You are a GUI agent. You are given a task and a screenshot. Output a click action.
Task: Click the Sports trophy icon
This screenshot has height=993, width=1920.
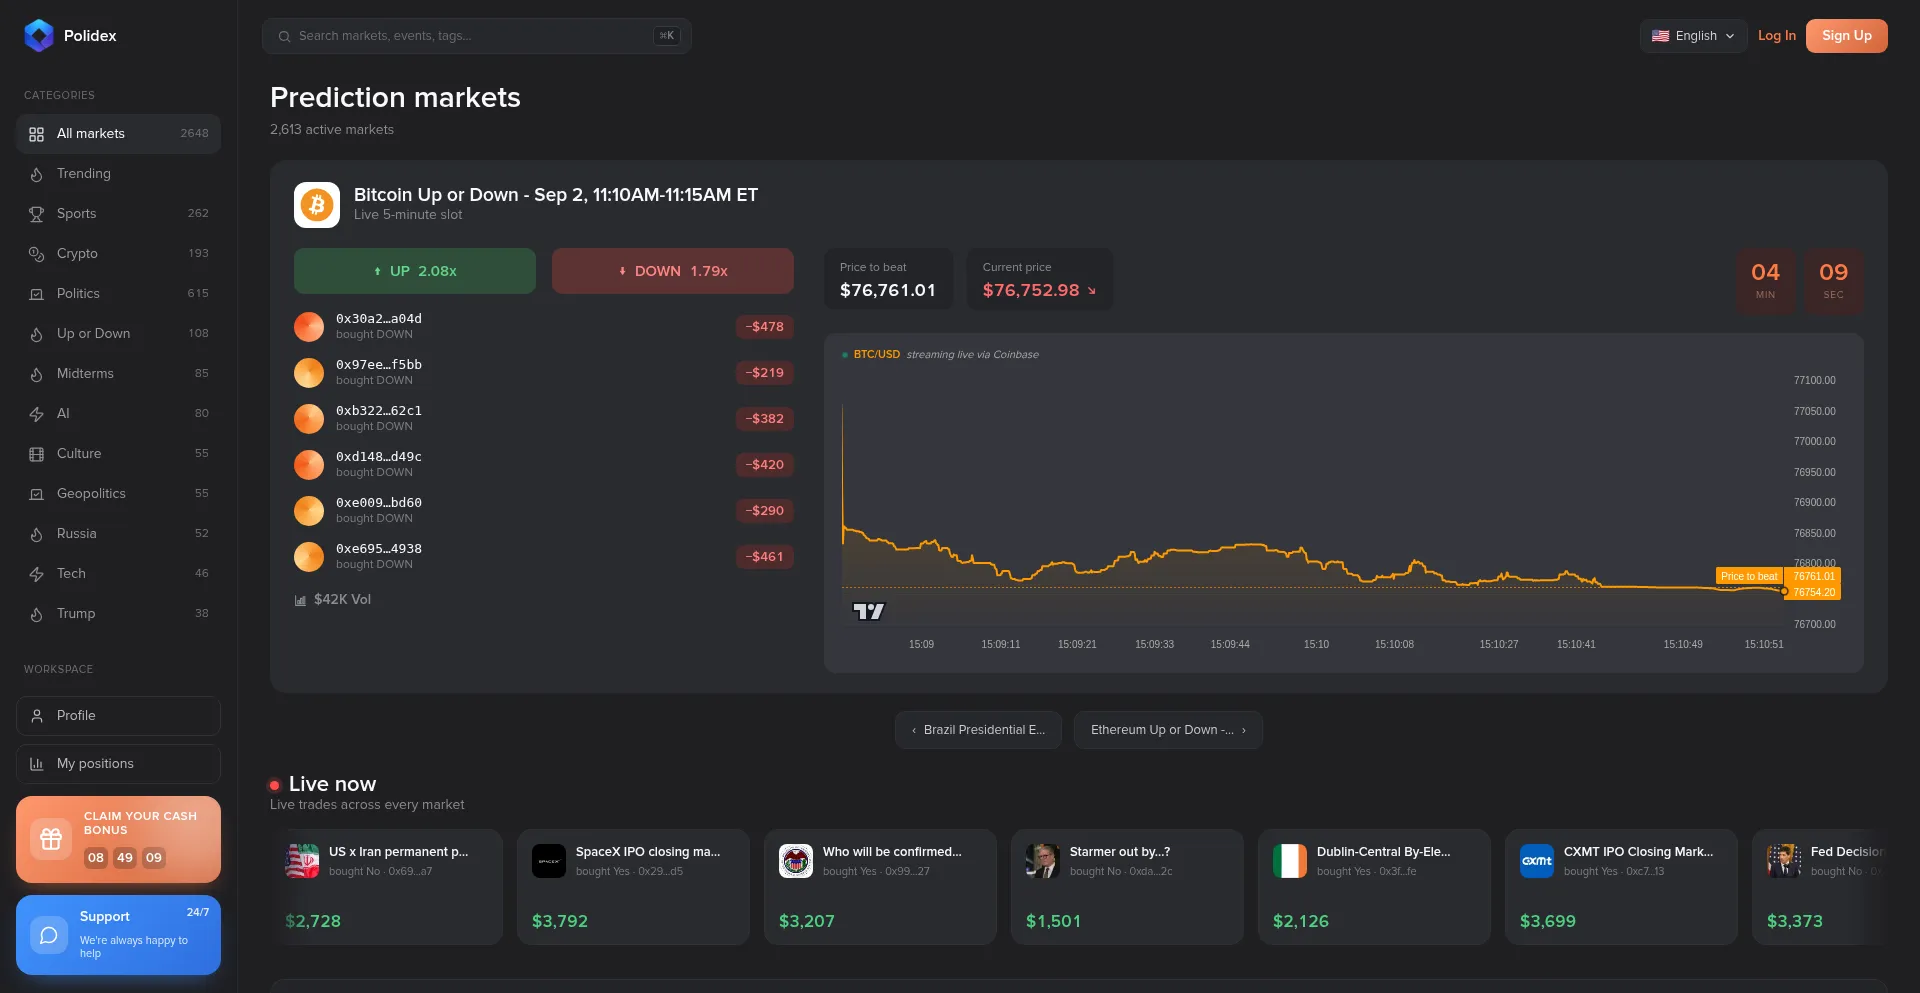(37, 214)
